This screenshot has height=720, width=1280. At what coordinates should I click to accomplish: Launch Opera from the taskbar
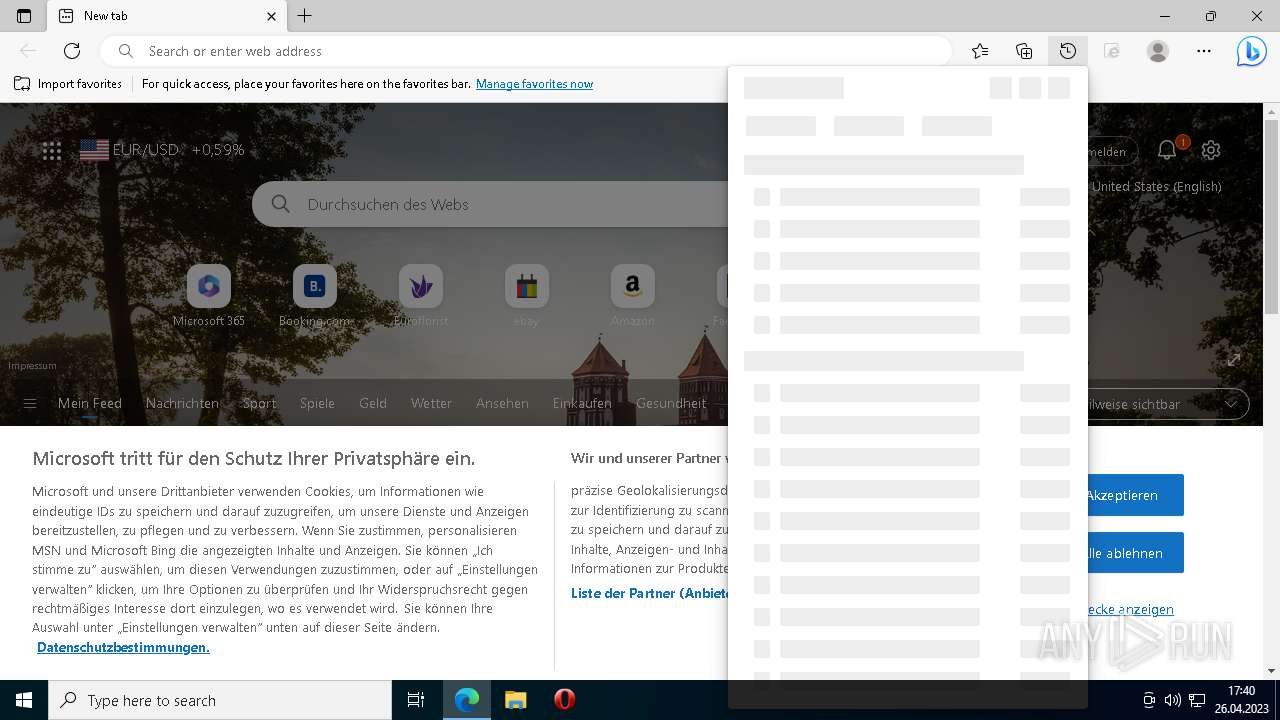[564, 700]
